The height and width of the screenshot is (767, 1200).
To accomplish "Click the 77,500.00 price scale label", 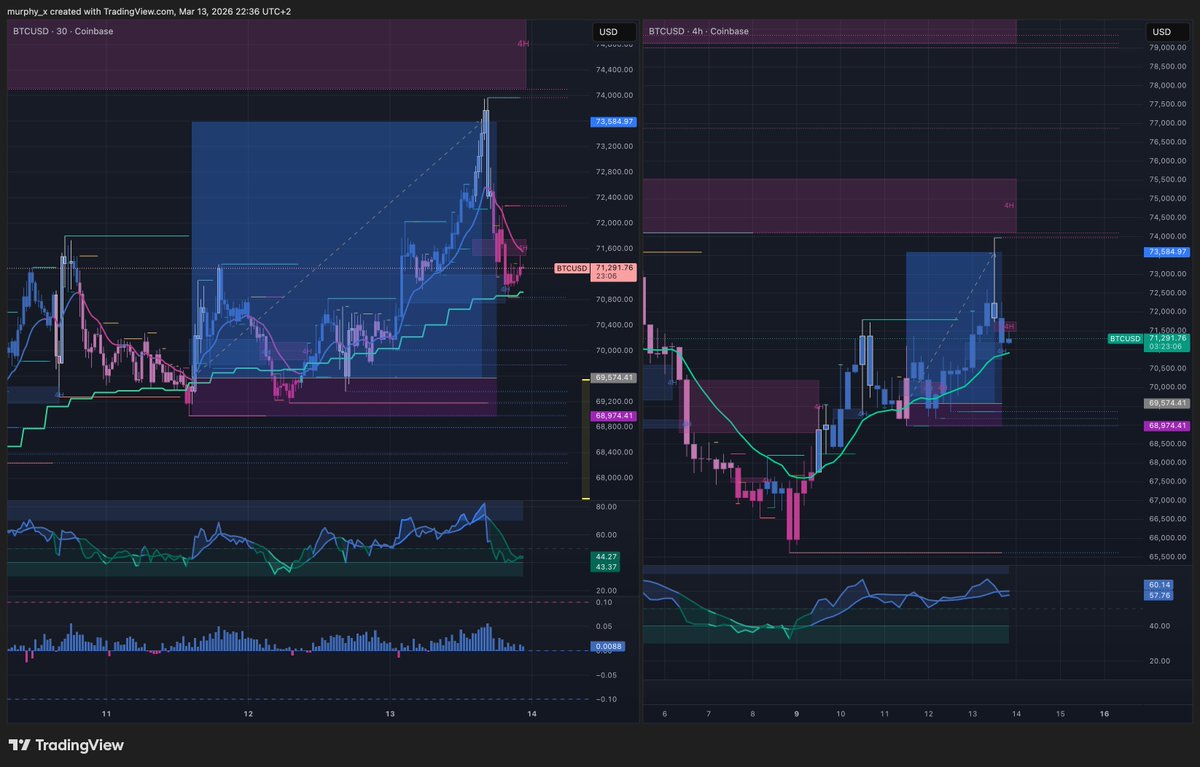I will coord(1166,104).
